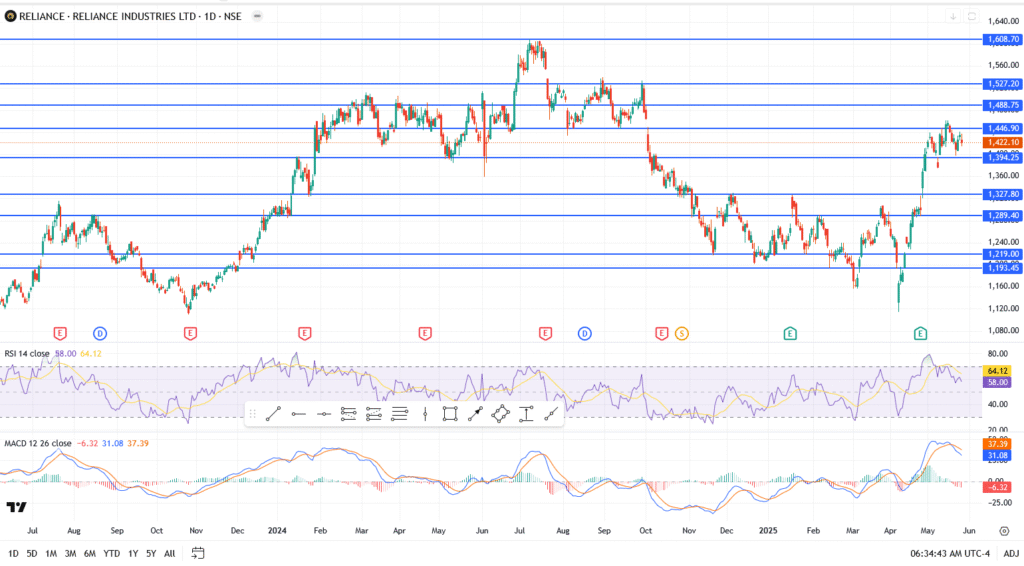Select the MACD 12 26 close legend
This screenshot has height=566, width=1024.
[x=38, y=443]
